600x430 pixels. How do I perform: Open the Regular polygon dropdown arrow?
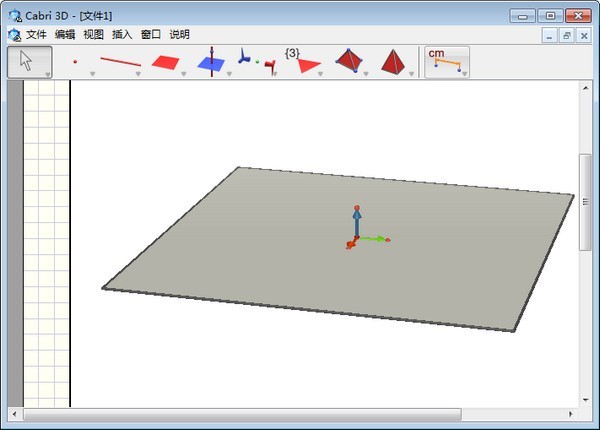[320, 74]
